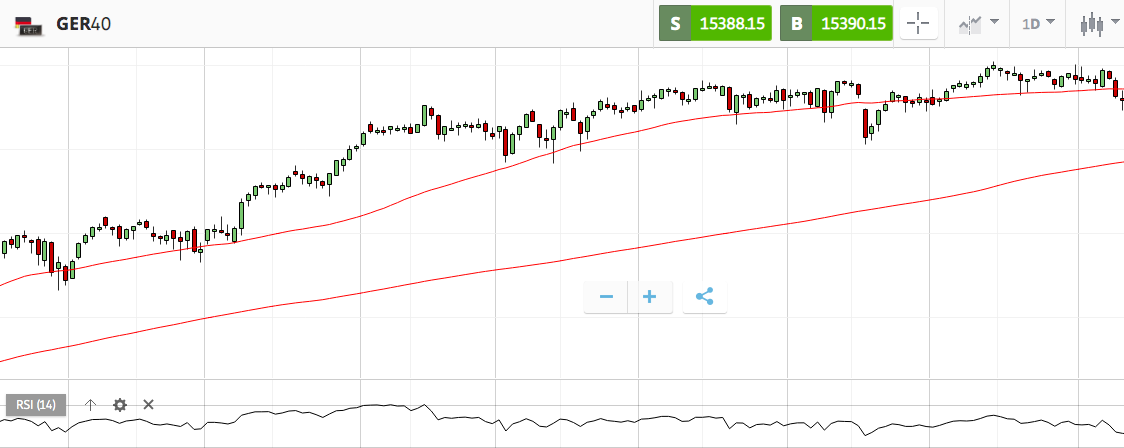The width and height of the screenshot is (1124, 448).
Task: Open the candlestick chart type dropdown
Action: (x=1101, y=23)
